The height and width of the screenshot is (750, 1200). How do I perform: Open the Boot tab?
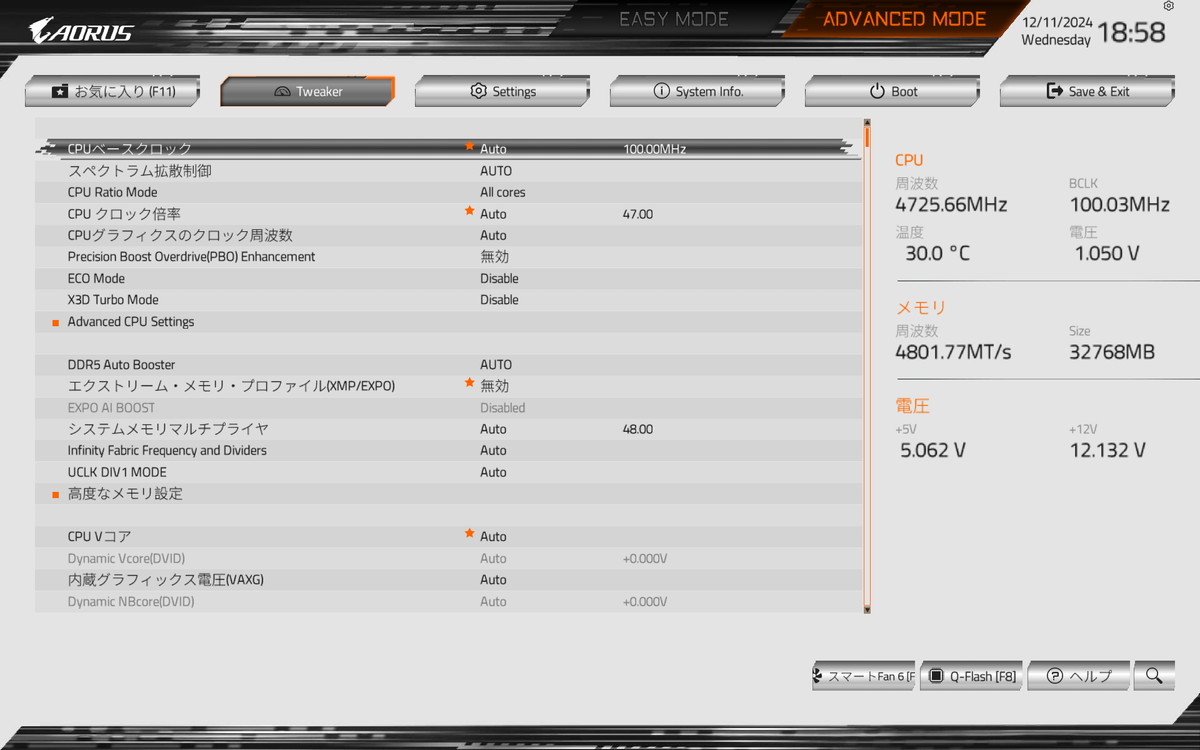tap(892, 91)
